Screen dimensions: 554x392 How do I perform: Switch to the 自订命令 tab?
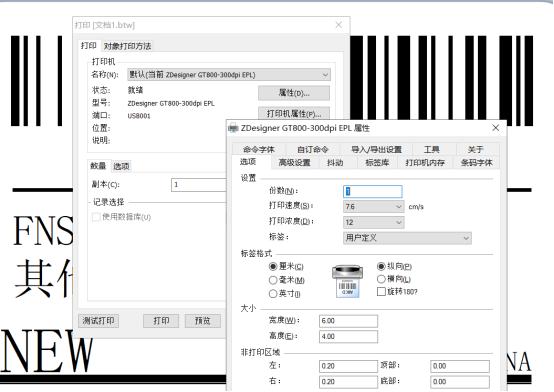[313, 150]
